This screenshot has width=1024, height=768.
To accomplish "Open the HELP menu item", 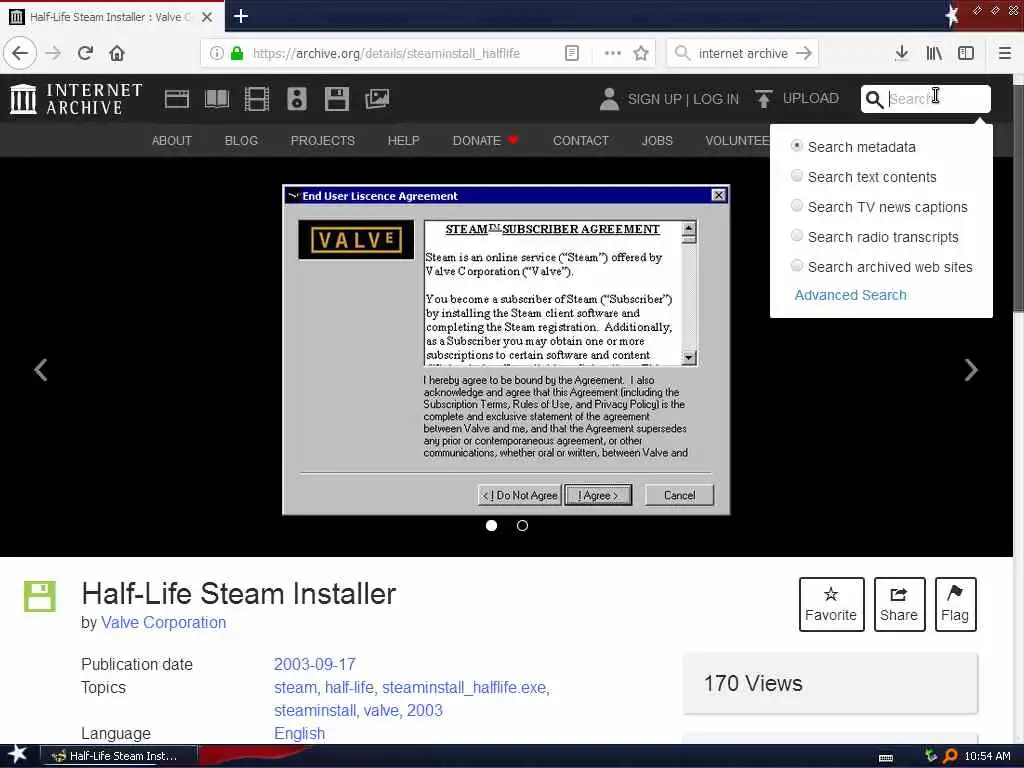I will [404, 140].
